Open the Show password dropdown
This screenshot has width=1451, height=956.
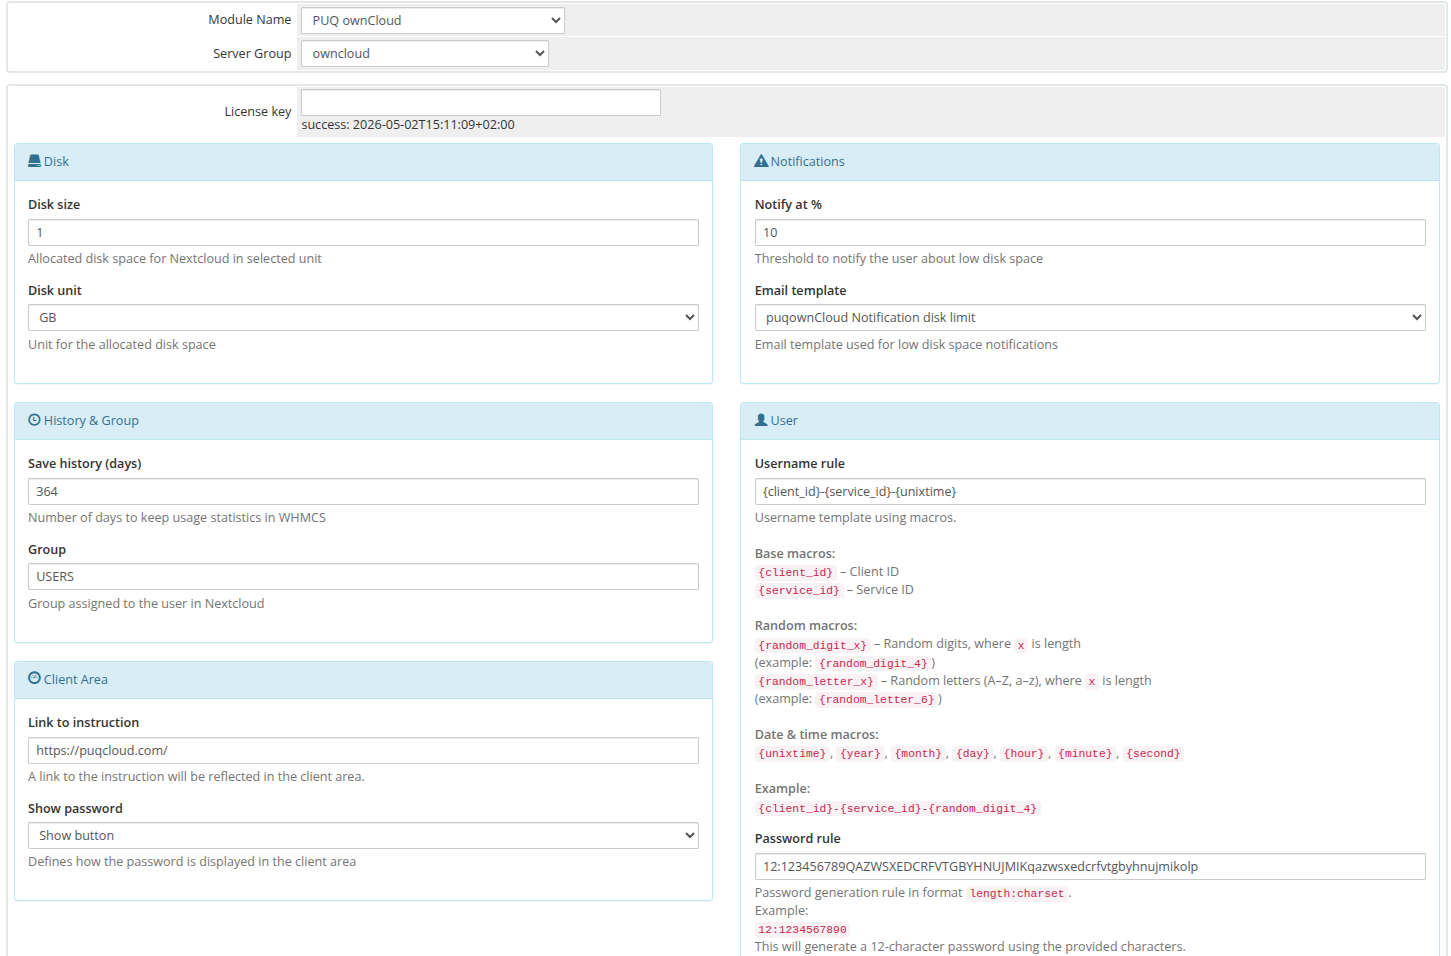(x=362, y=835)
